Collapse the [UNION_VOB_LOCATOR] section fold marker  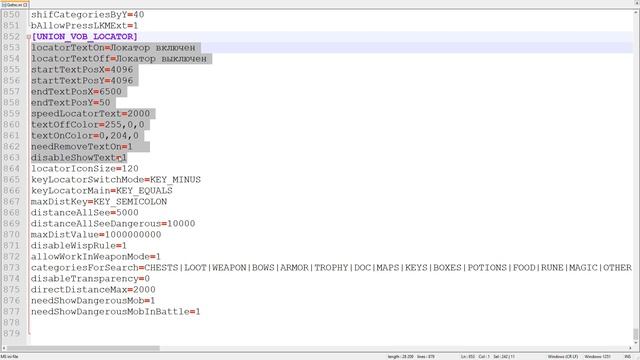coord(29,37)
